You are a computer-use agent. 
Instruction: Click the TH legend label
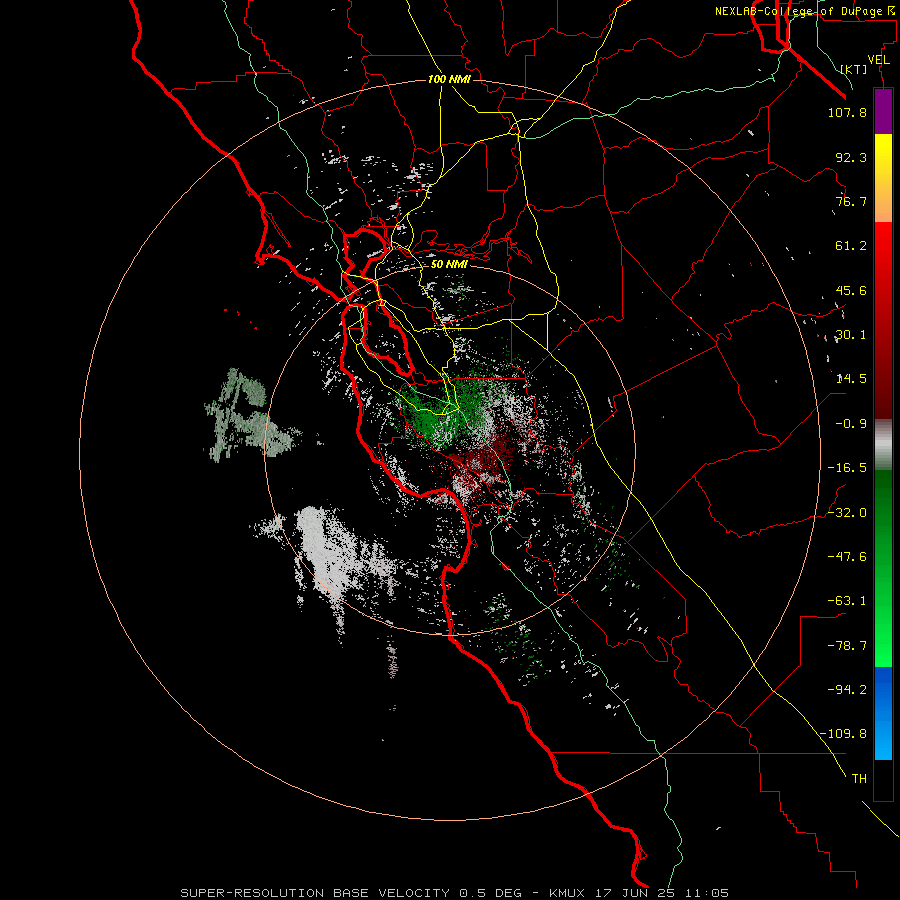click(x=859, y=779)
